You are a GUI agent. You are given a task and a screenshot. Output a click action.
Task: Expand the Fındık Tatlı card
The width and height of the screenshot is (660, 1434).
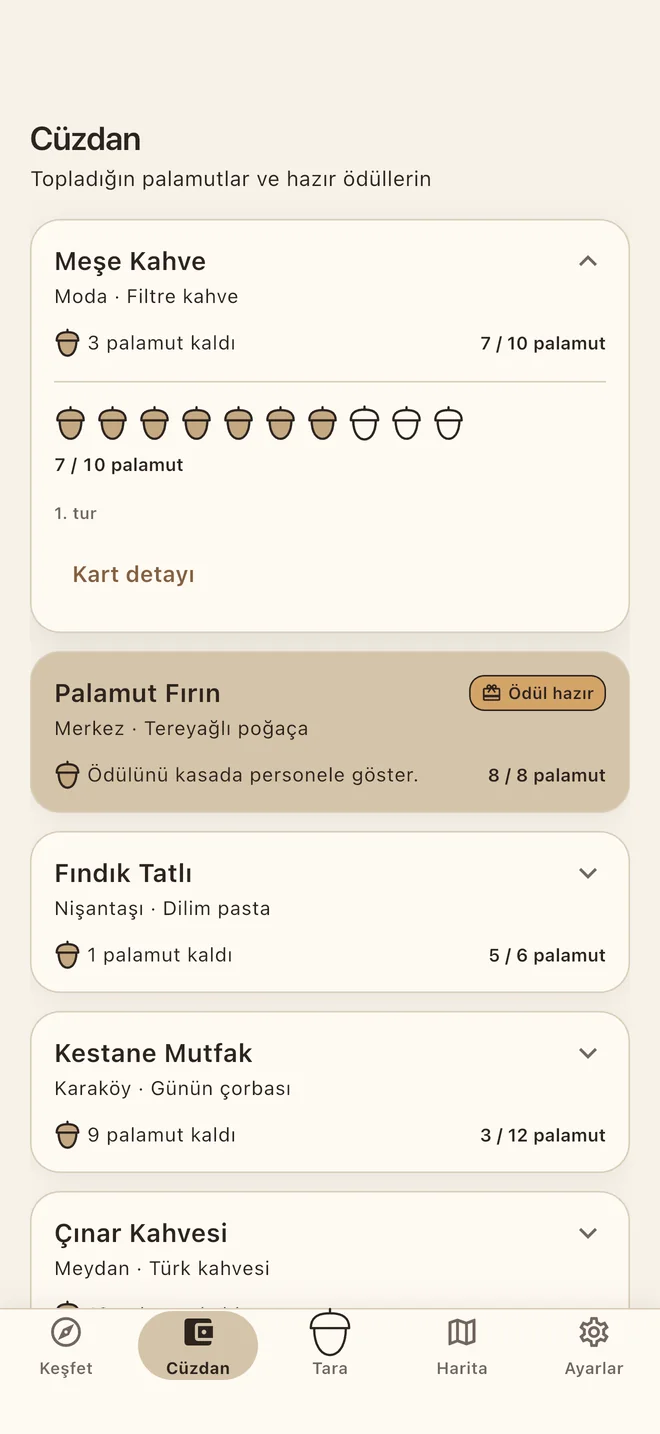(x=588, y=873)
